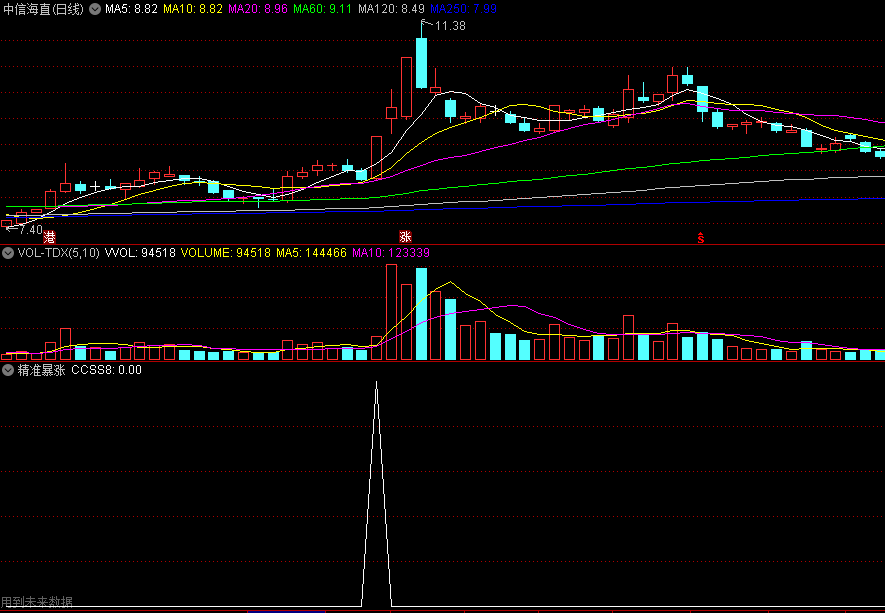Click the 11.38 high price annotation
Image resolution: width=885 pixels, height=613 pixels.
pos(450,25)
